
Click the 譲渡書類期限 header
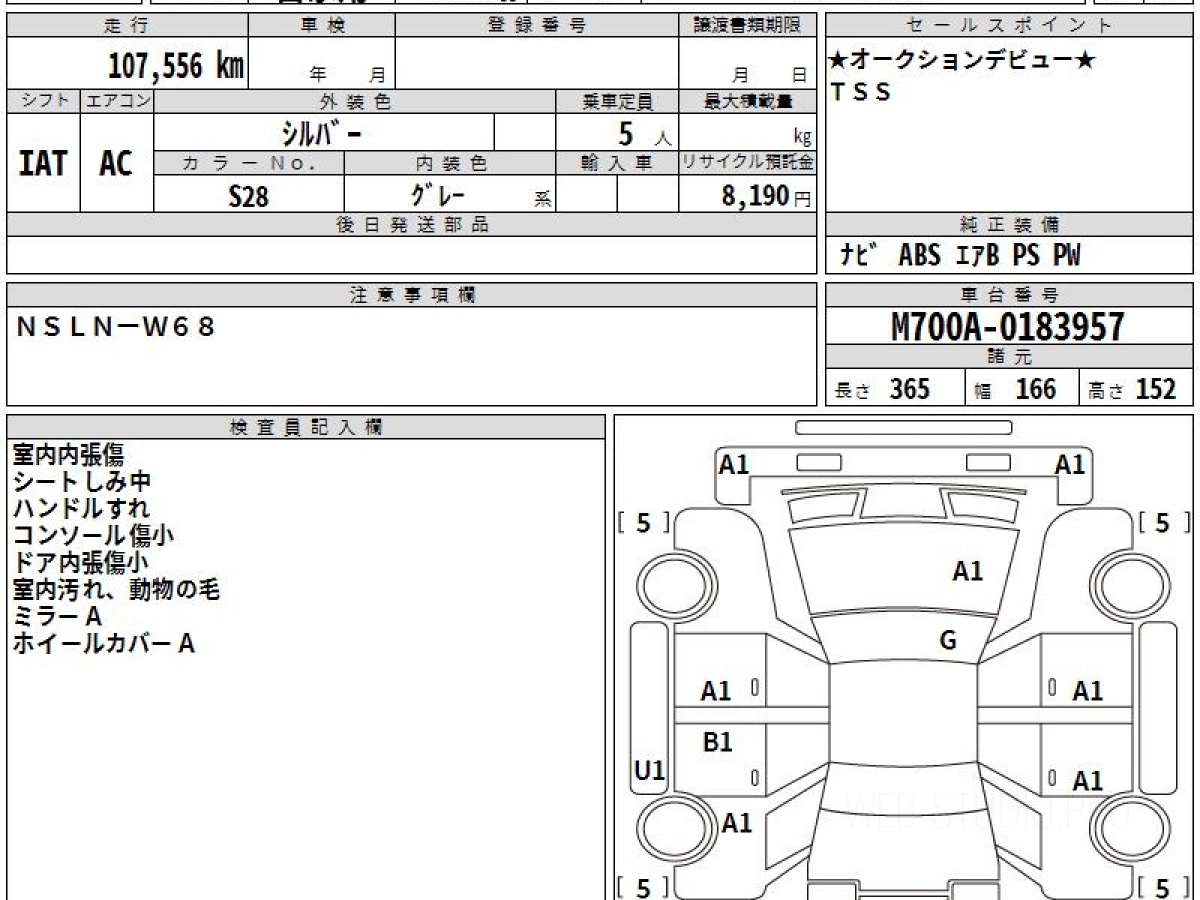747,26
